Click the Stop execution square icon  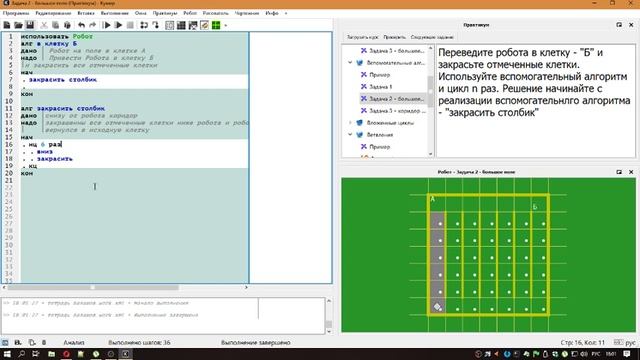(x=130, y=25)
